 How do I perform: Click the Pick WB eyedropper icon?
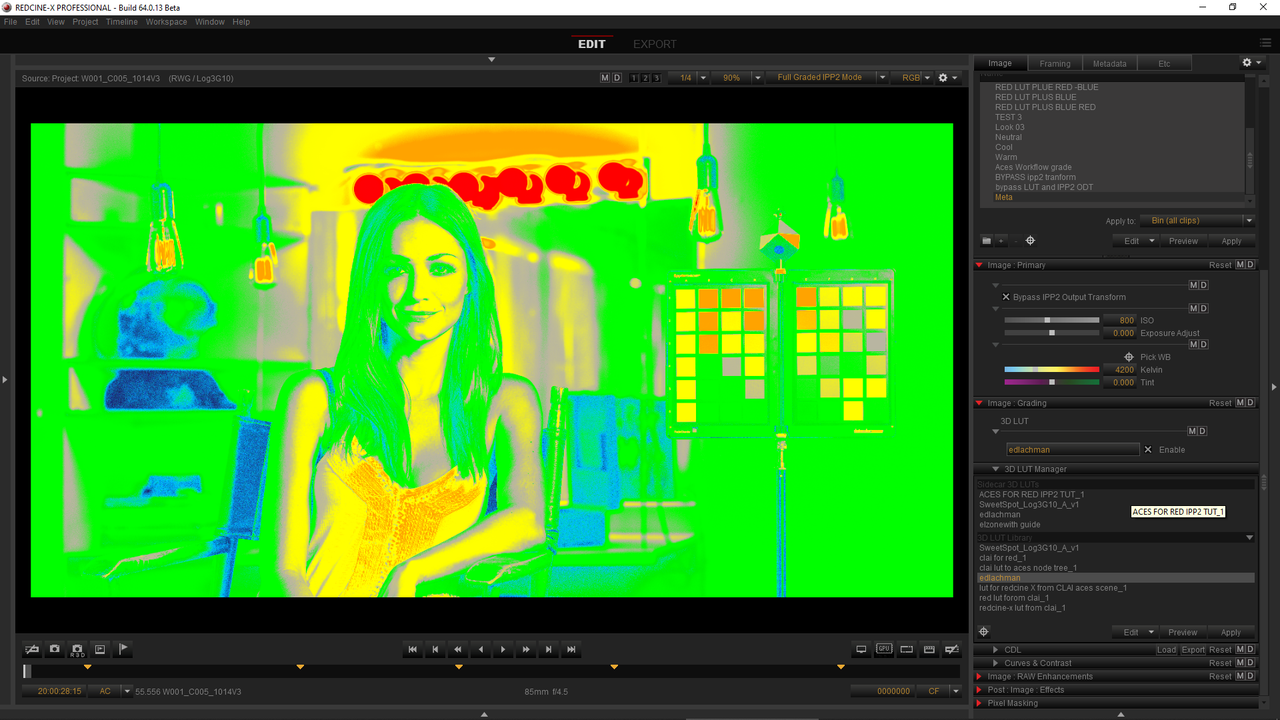1129,357
